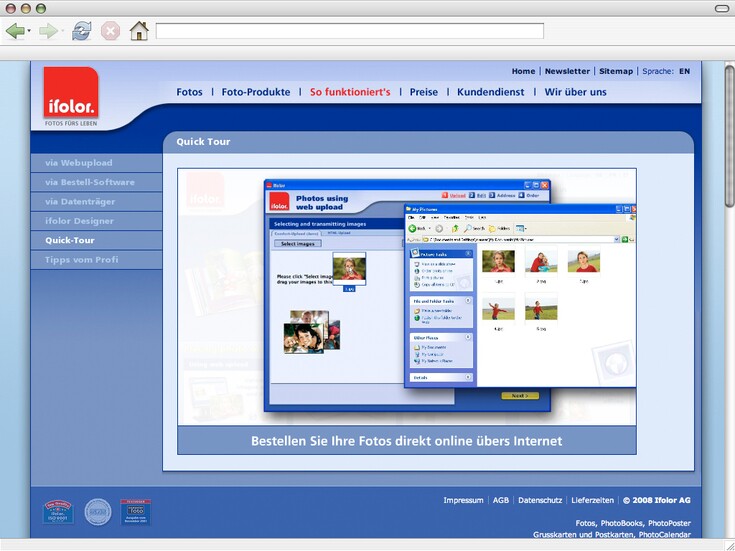Click step 2 Edit in demo header

tap(478, 196)
